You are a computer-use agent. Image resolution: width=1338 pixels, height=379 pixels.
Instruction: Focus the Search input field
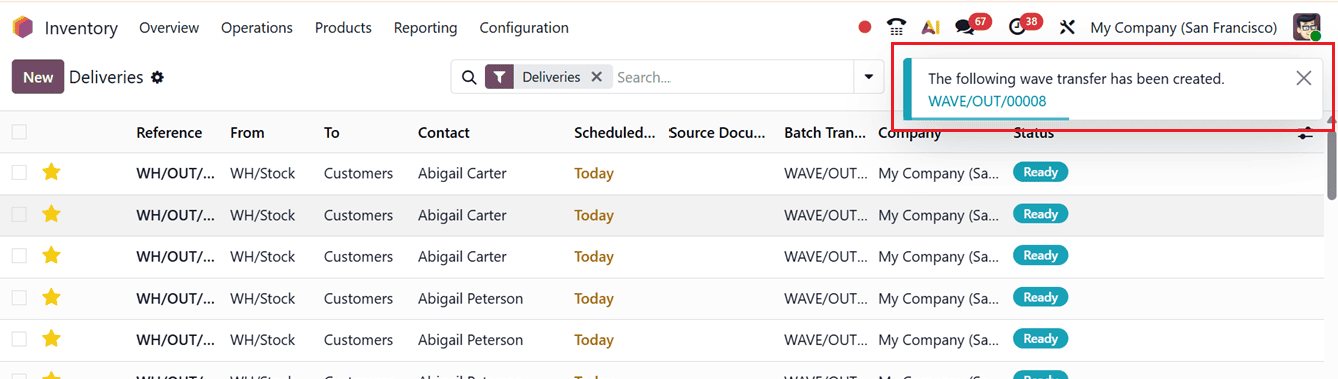tap(732, 77)
